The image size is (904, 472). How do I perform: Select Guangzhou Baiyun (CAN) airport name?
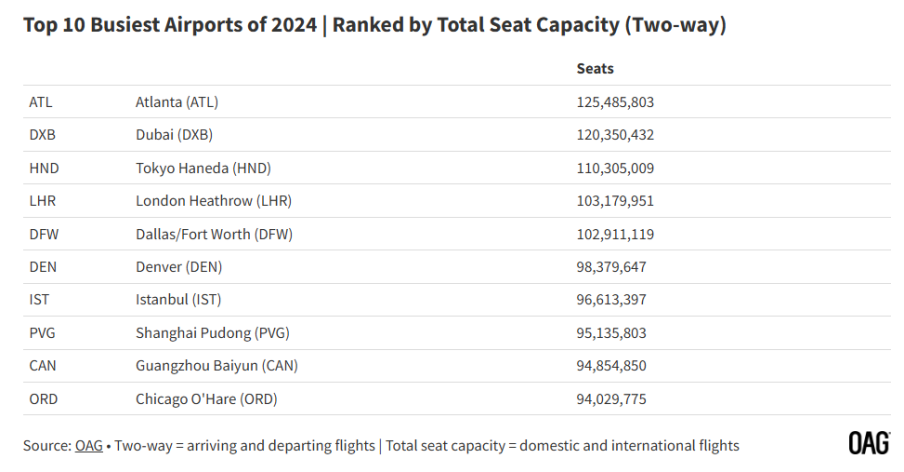coord(217,366)
